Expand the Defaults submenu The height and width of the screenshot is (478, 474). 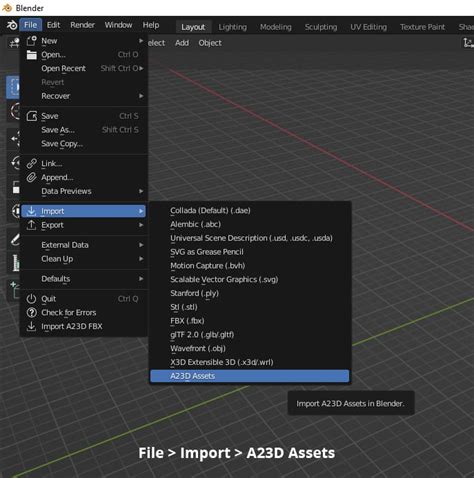coord(84,279)
